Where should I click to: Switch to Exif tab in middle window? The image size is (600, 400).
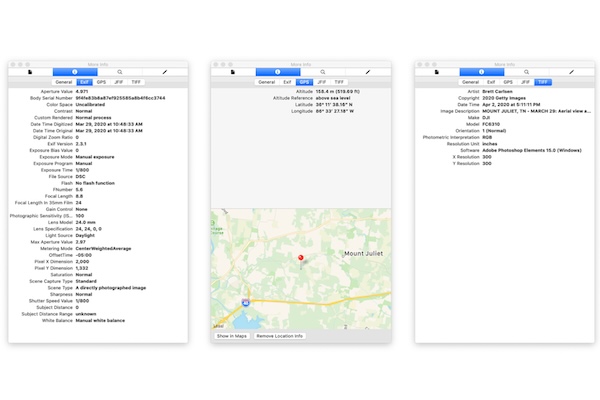pyautogui.click(x=287, y=82)
